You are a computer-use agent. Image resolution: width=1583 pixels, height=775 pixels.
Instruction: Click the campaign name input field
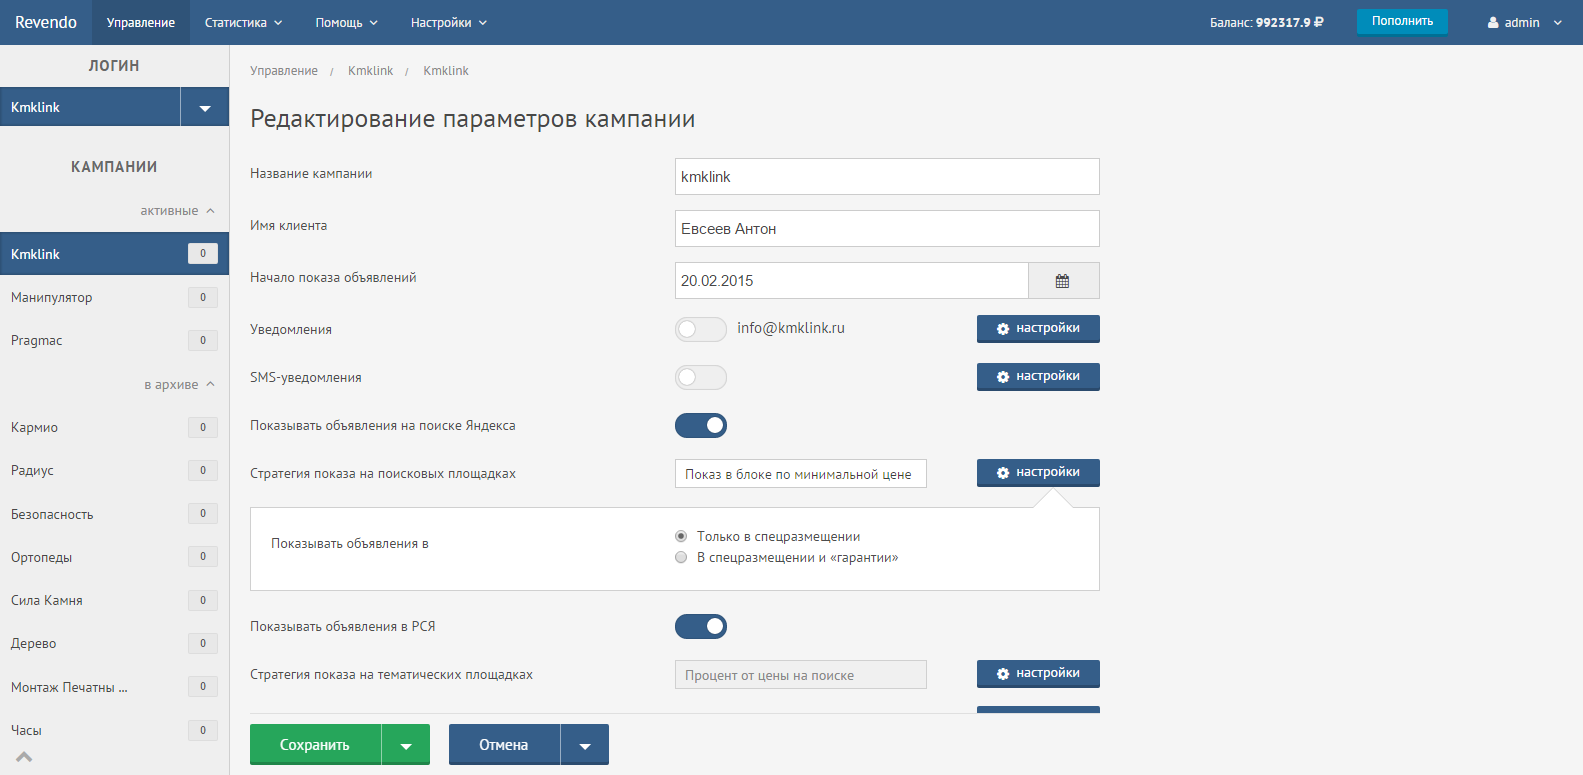[x=886, y=177]
